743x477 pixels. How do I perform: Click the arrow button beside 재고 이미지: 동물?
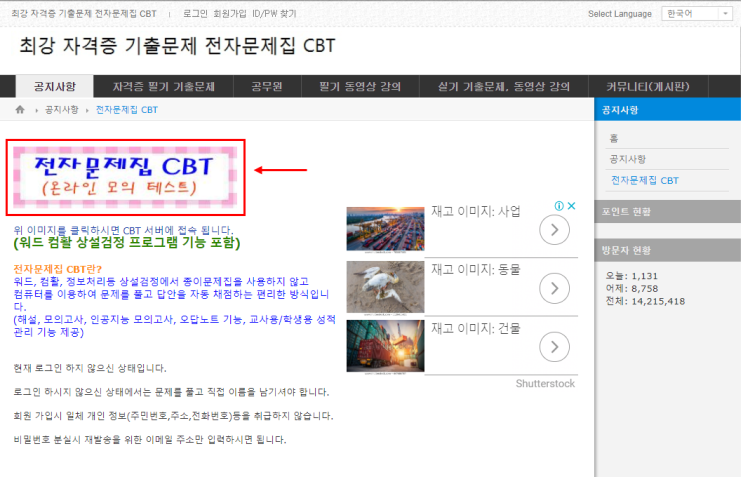[x=554, y=288]
